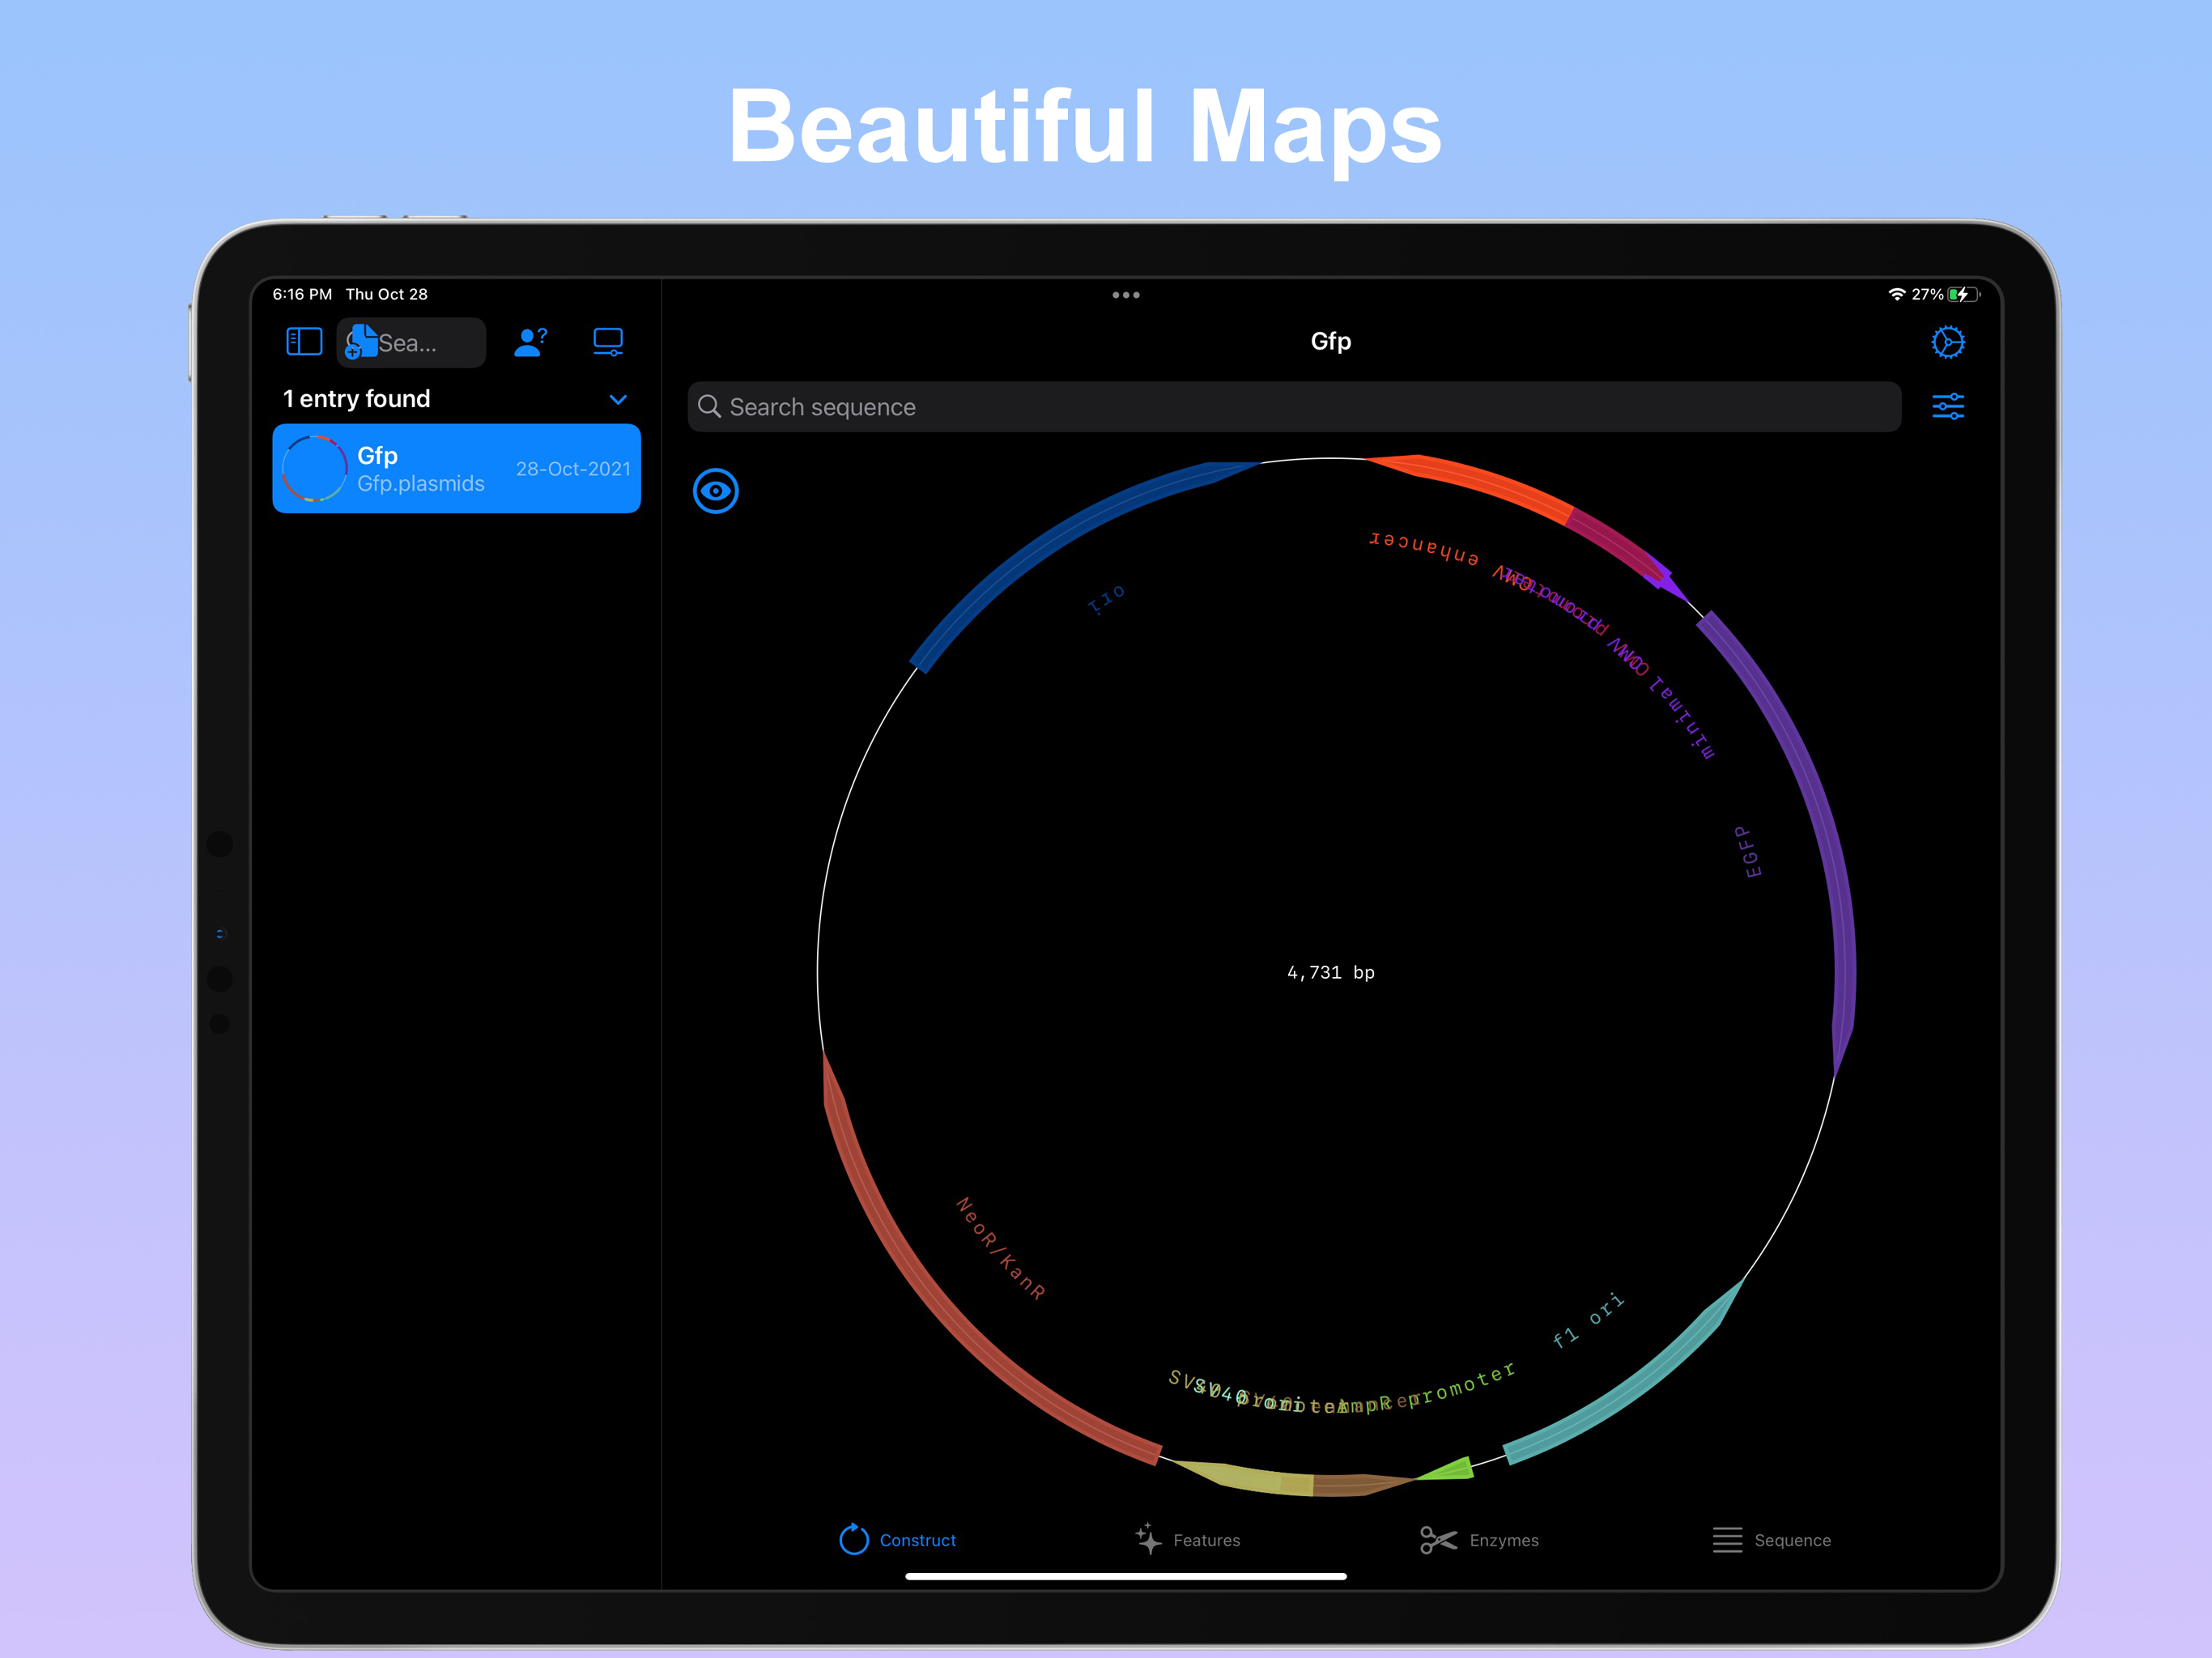Open the display device icon
Image resolution: width=2212 pixels, height=1658 pixels.
pos(608,342)
